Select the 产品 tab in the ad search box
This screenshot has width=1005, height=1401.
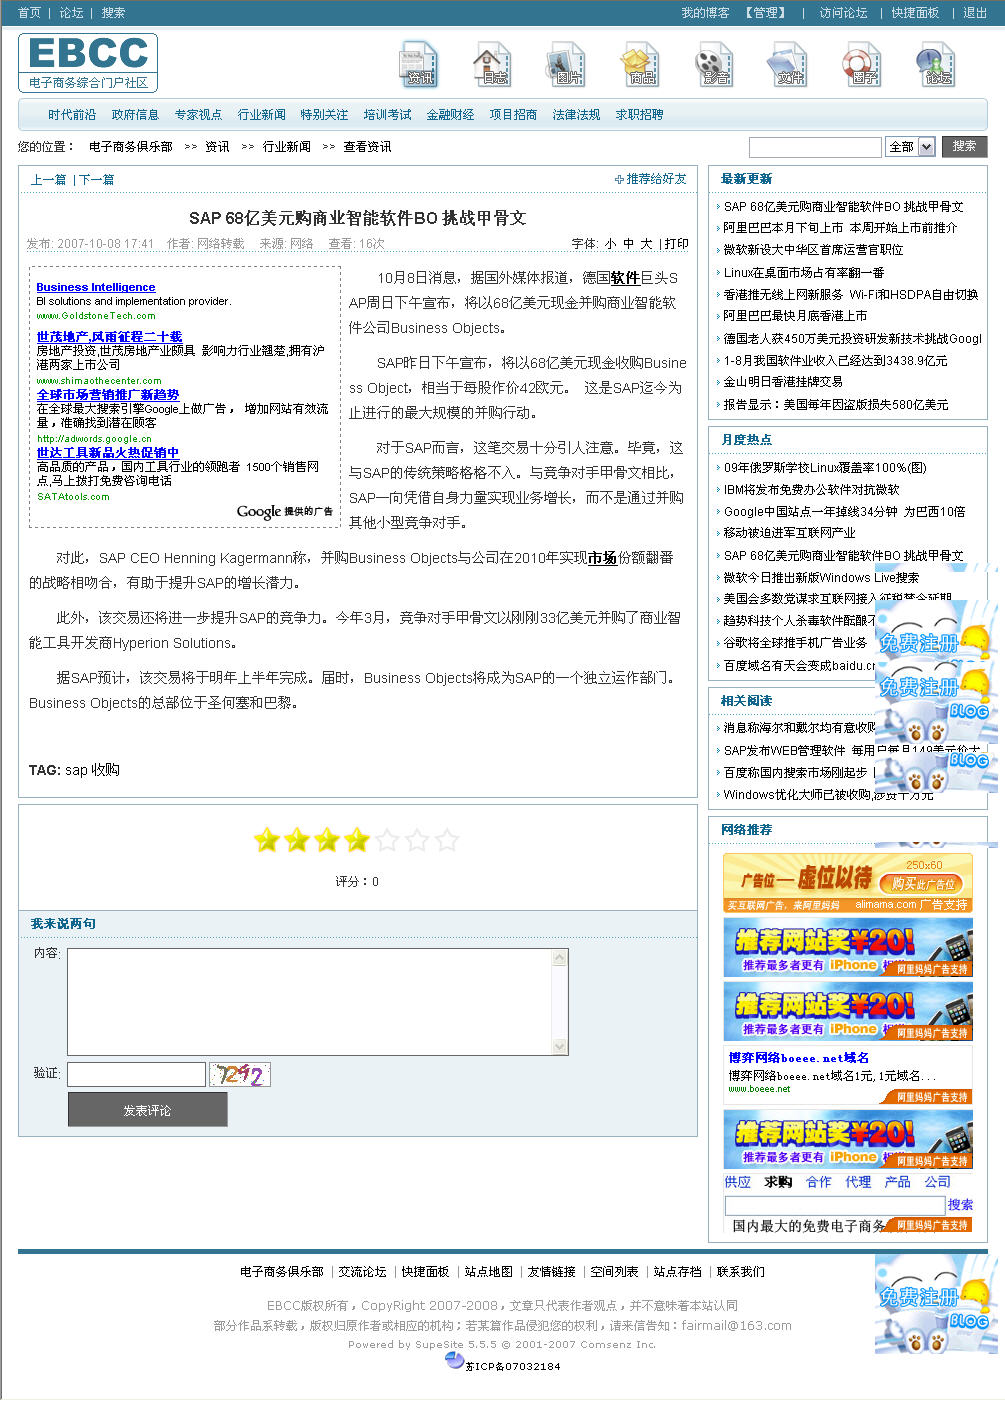(898, 1182)
